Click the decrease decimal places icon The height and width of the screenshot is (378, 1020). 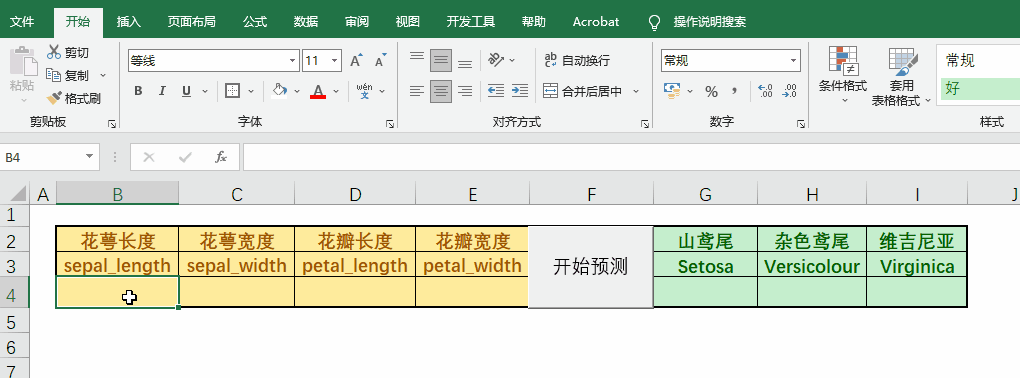coord(789,91)
